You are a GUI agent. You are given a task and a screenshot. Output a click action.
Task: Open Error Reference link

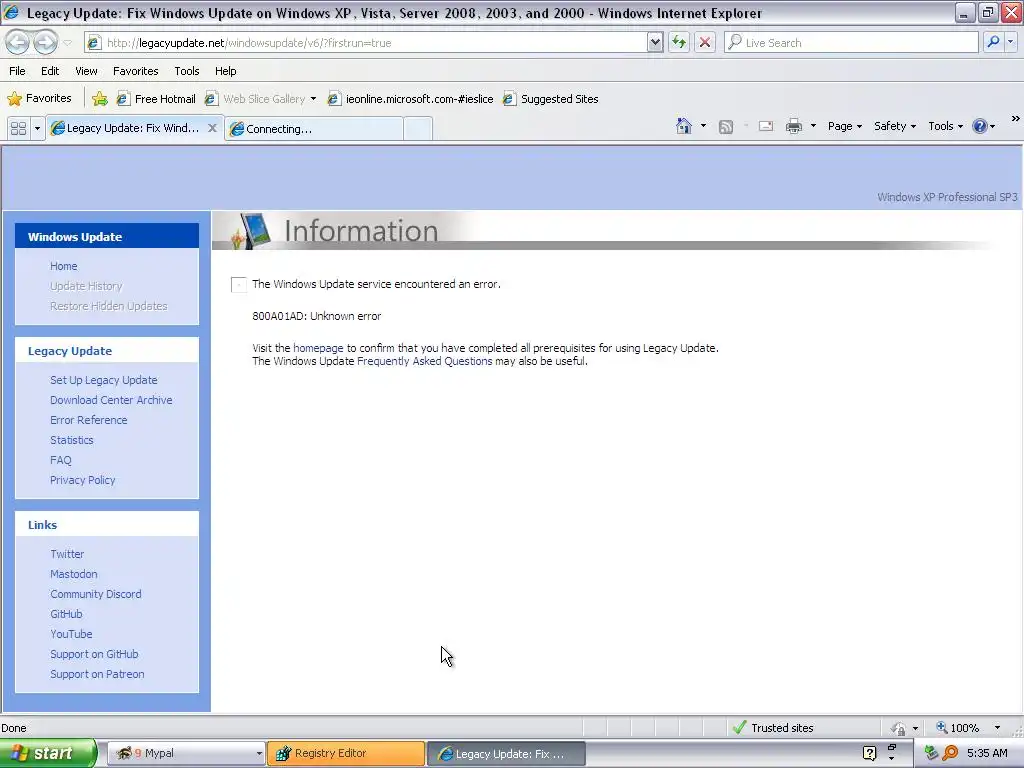pos(89,420)
